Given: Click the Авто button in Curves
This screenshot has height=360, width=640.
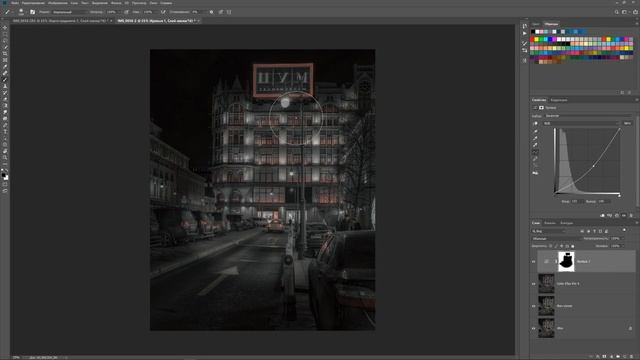Looking at the screenshot, I should coord(627,123).
